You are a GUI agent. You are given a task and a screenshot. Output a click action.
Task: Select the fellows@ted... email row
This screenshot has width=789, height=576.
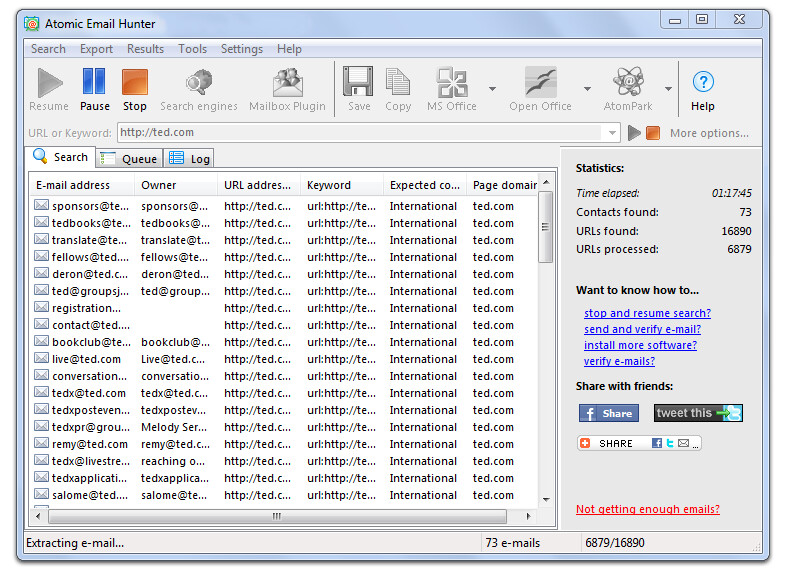[284, 257]
